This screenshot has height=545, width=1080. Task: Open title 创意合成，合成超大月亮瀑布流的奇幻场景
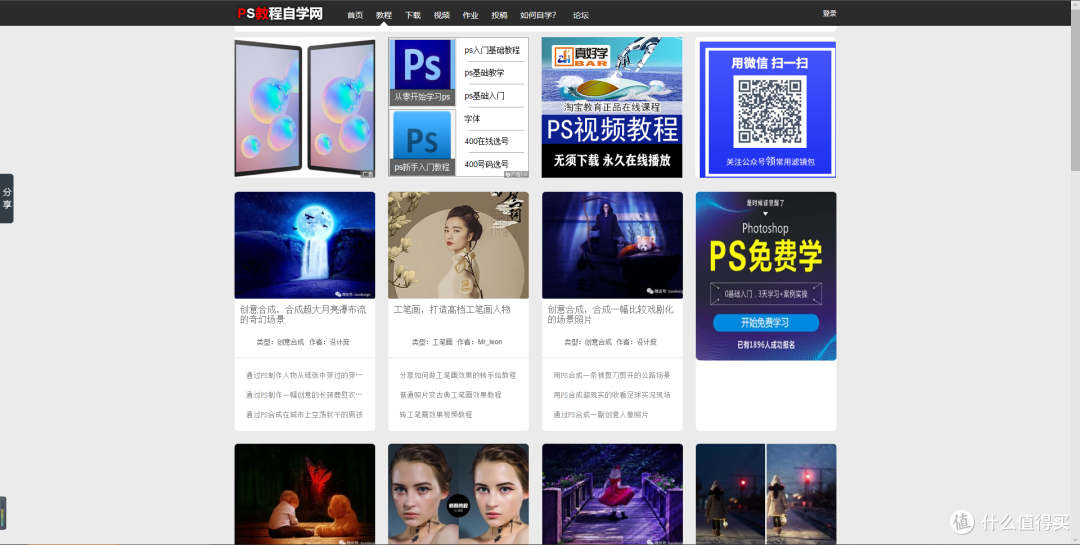(x=303, y=315)
